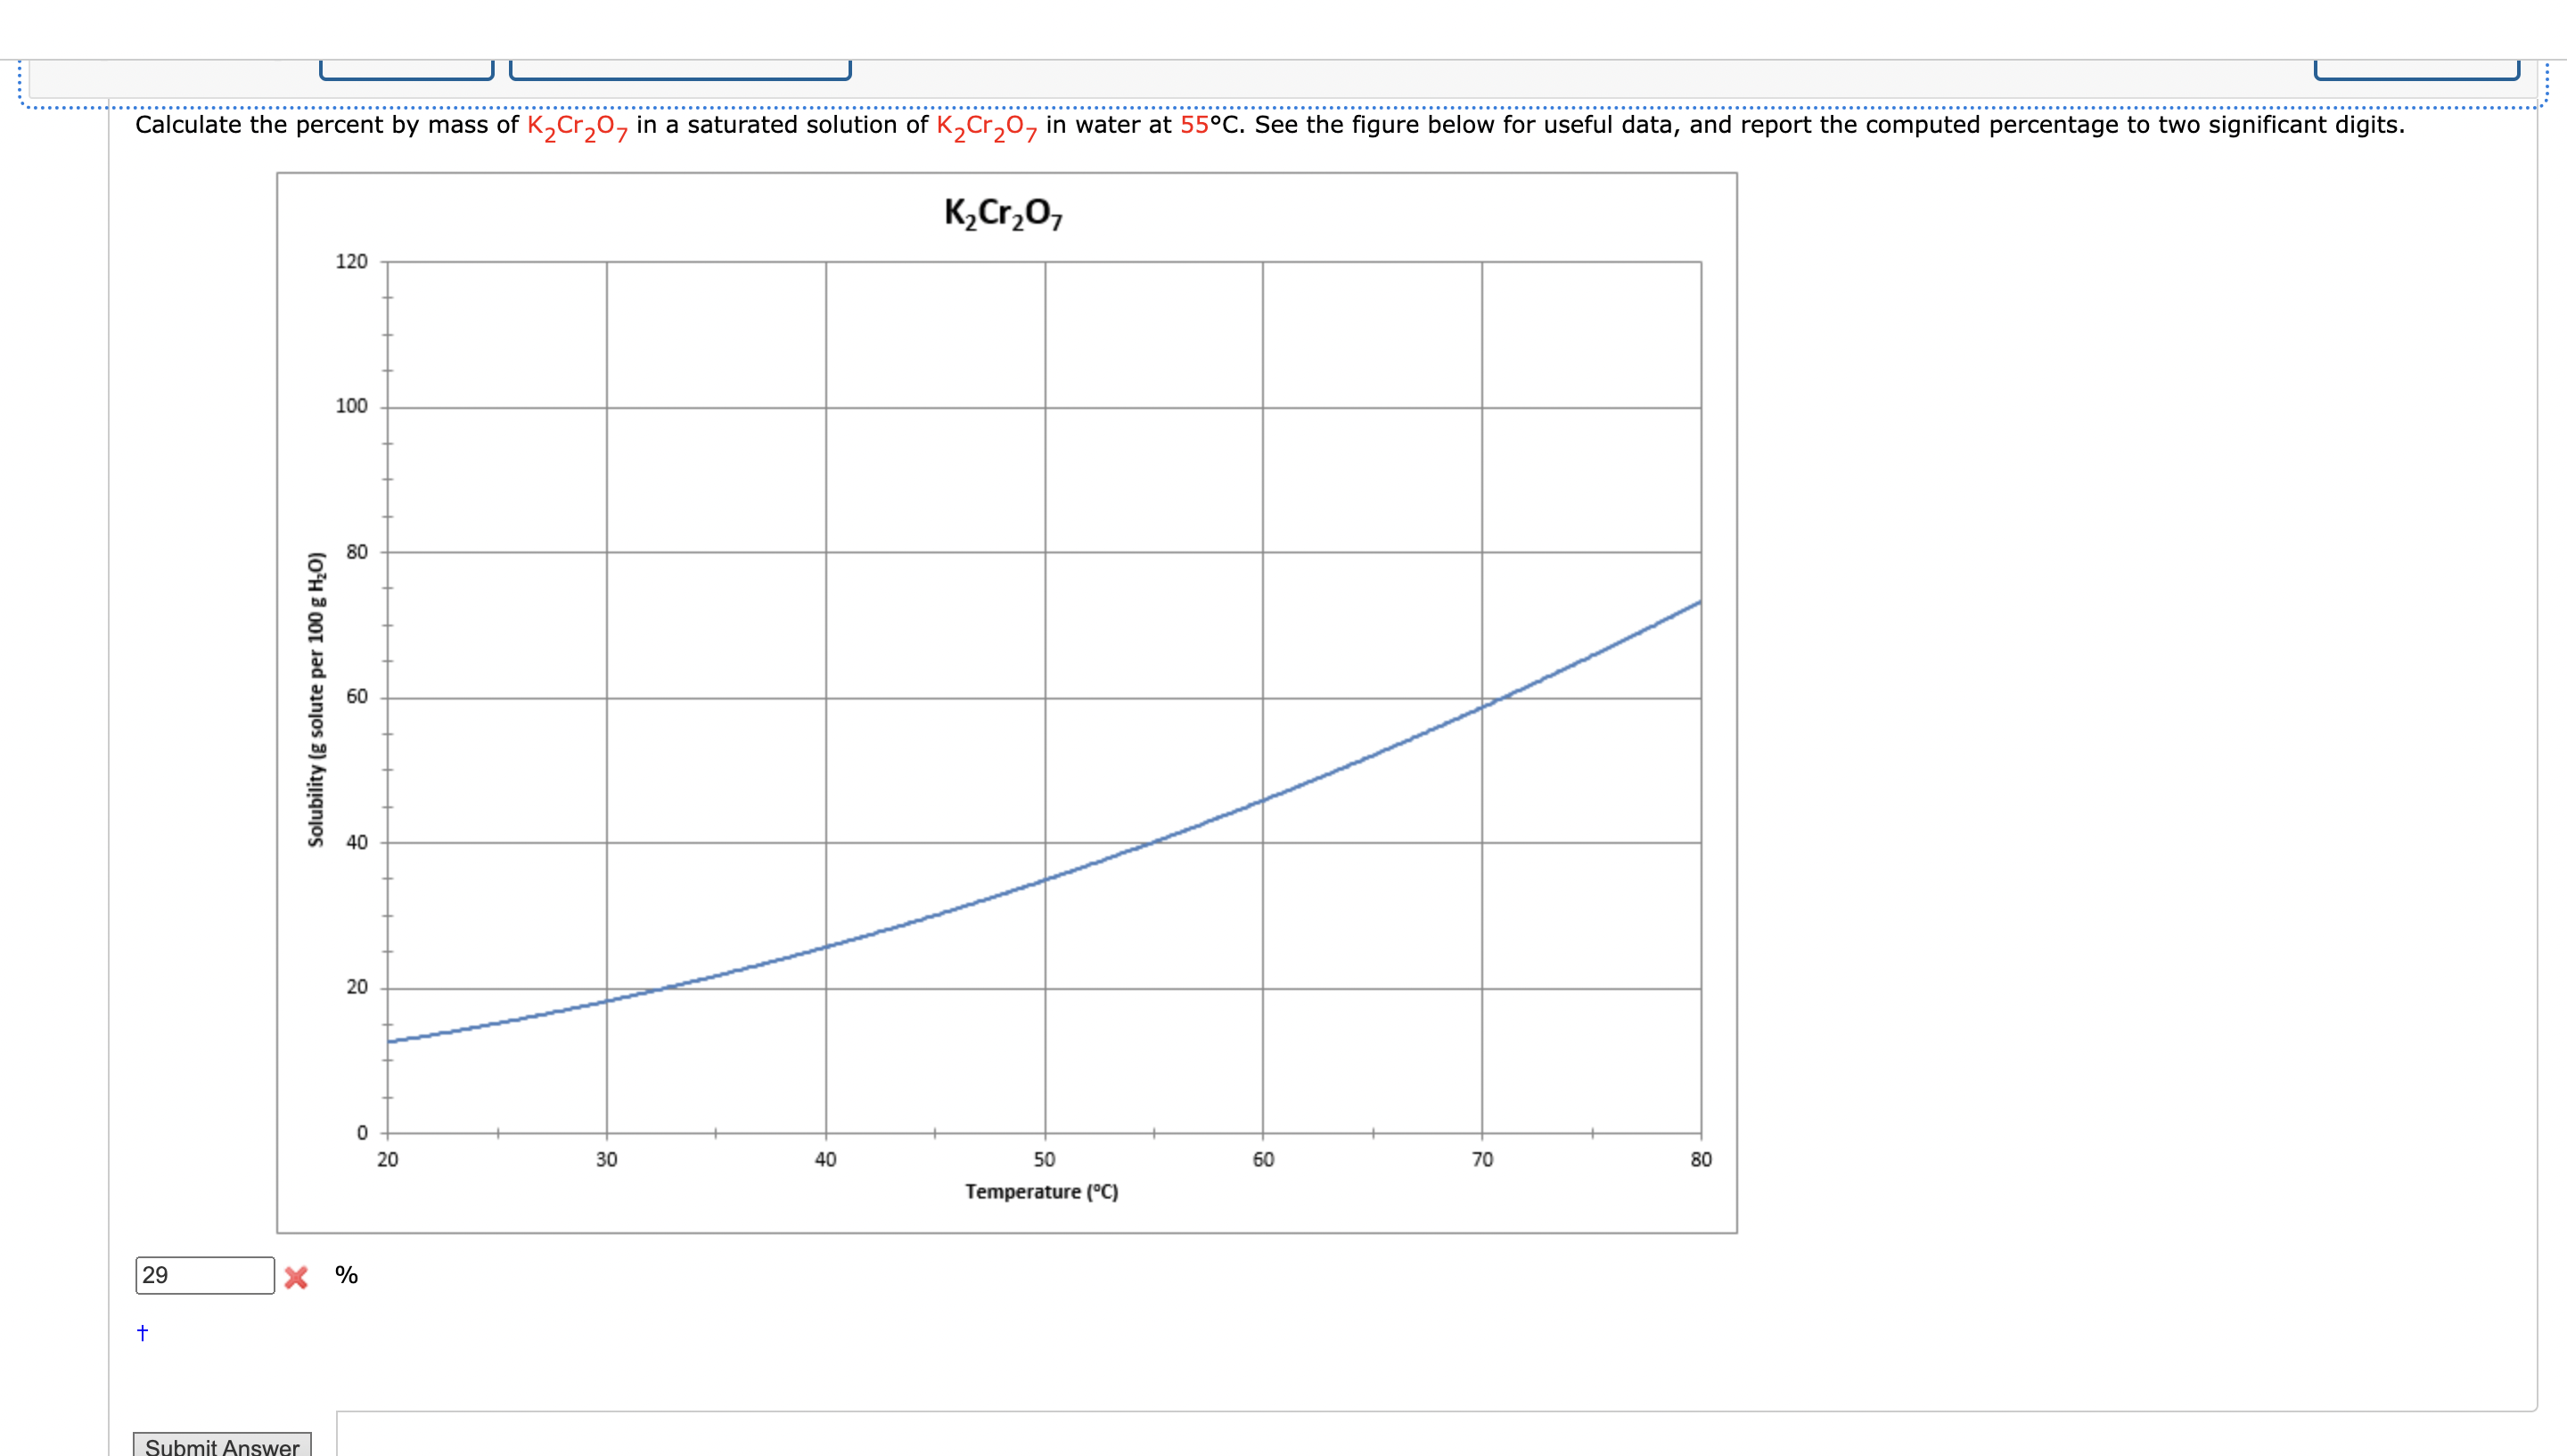Click the red incorrect X mark

pos(296,1277)
